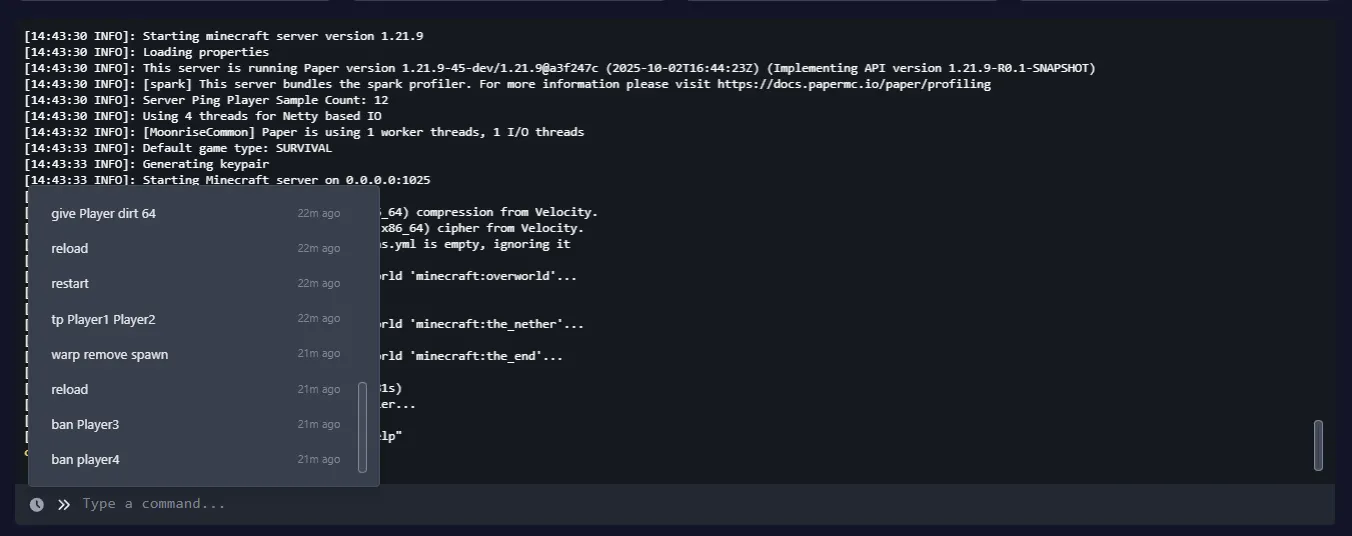1352x536 pixels.
Task: Choose "warp remove spawn" from history
Action: coord(109,355)
